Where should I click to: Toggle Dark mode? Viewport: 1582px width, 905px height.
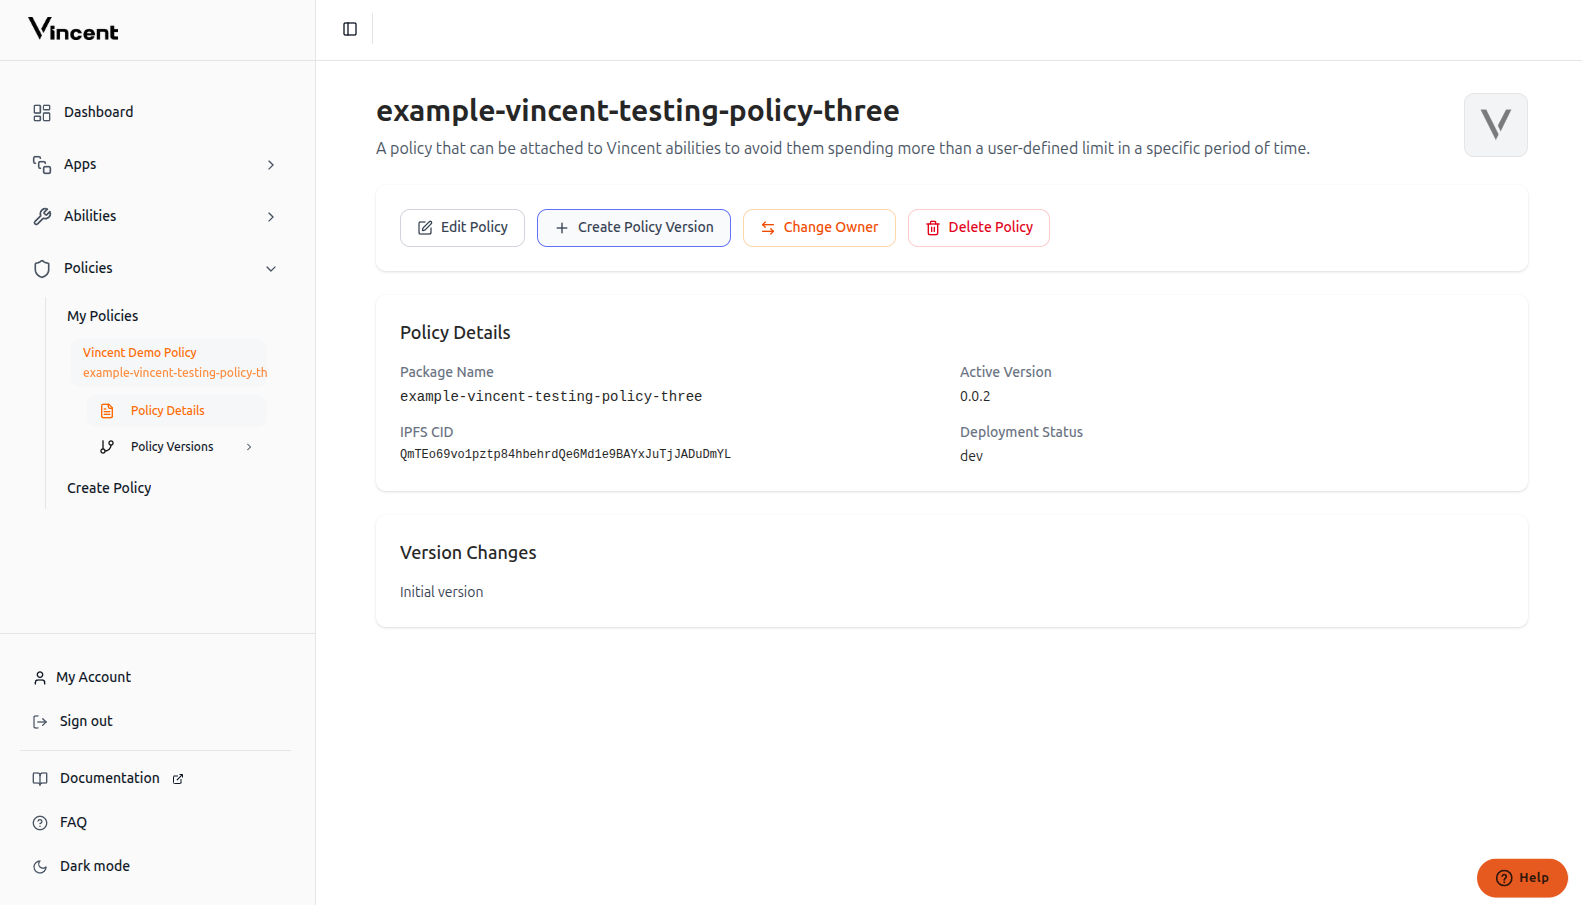tap(95, 866)
